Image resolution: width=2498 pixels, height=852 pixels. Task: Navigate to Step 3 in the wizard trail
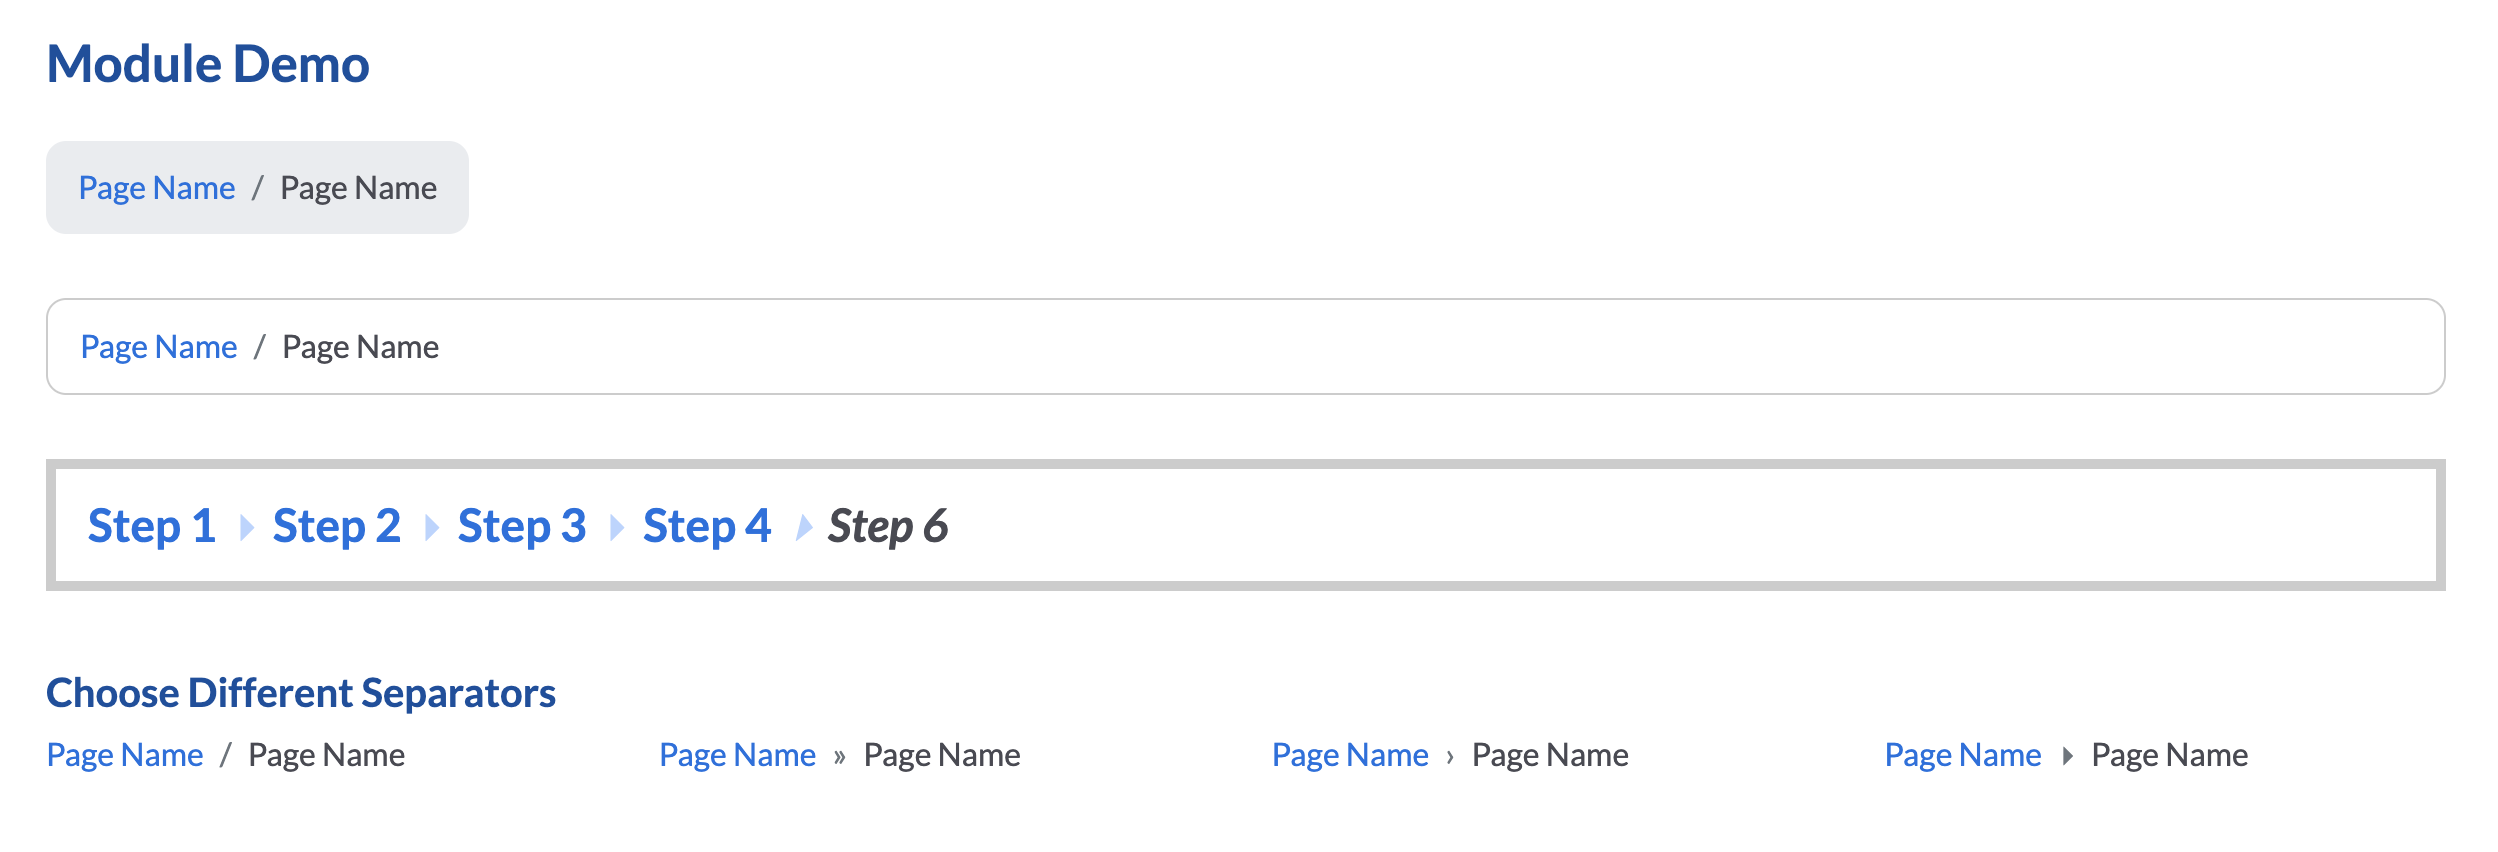point(521,524)
